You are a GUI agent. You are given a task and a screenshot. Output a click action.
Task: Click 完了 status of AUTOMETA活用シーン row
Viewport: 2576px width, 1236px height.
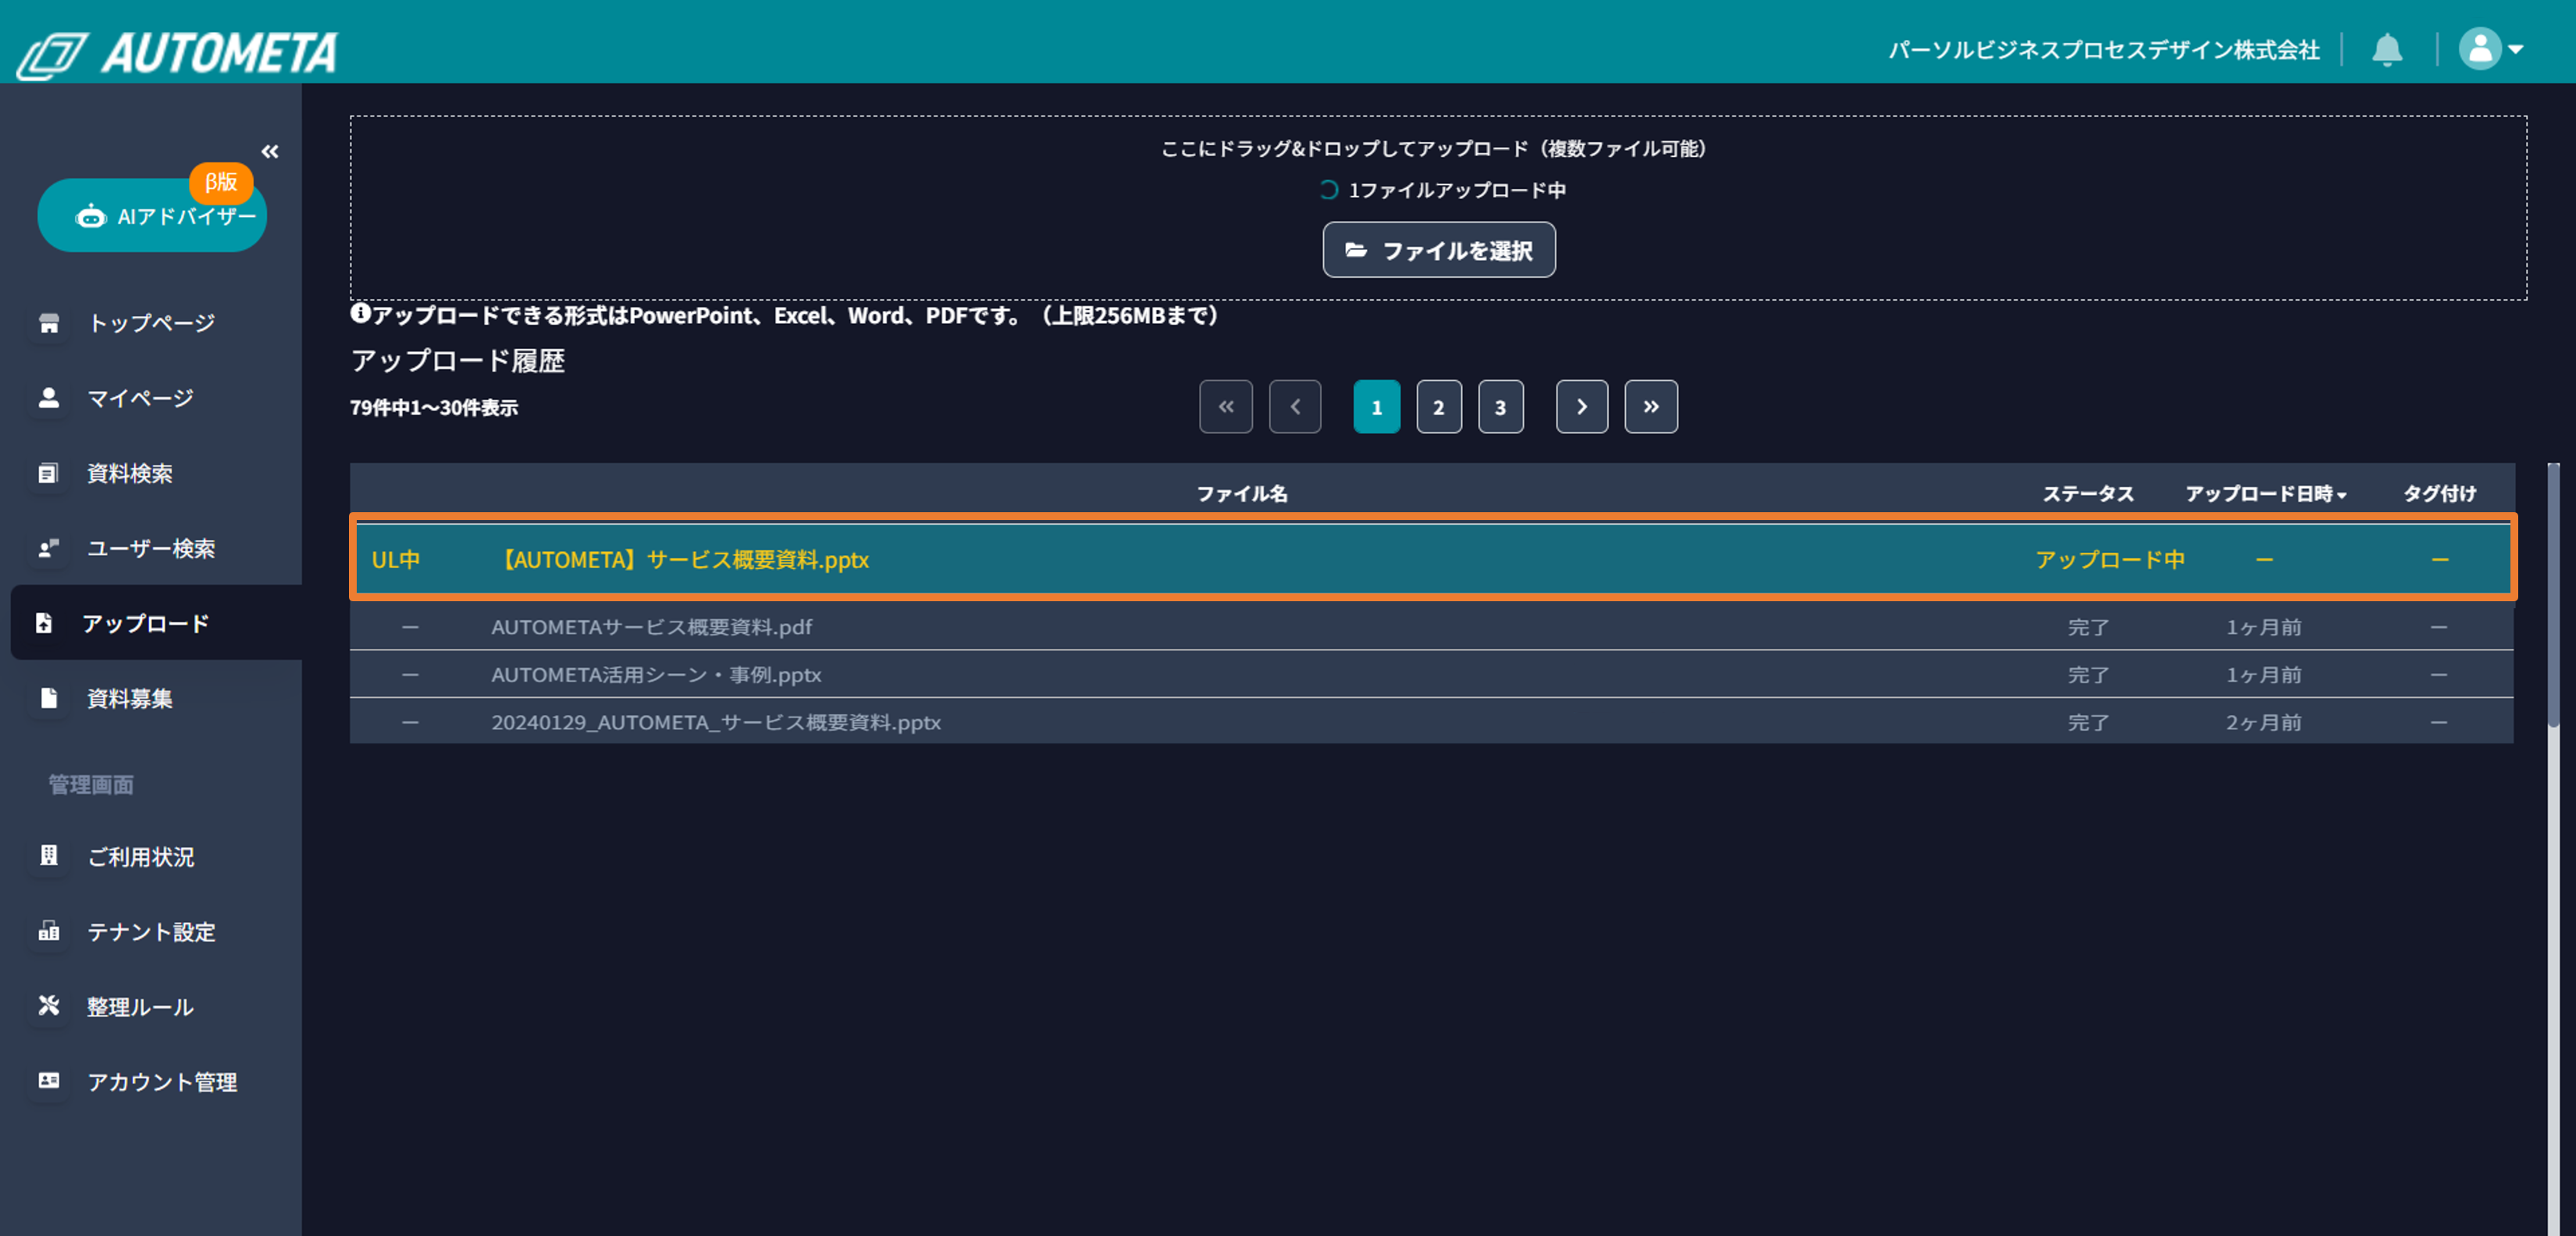click(2089, 675)
